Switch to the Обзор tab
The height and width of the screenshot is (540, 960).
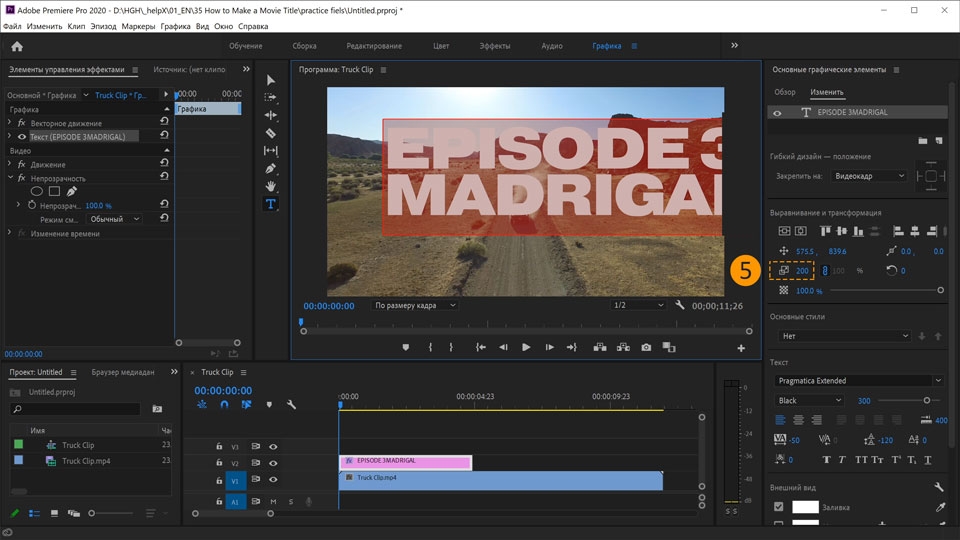[x=785, y=92]
